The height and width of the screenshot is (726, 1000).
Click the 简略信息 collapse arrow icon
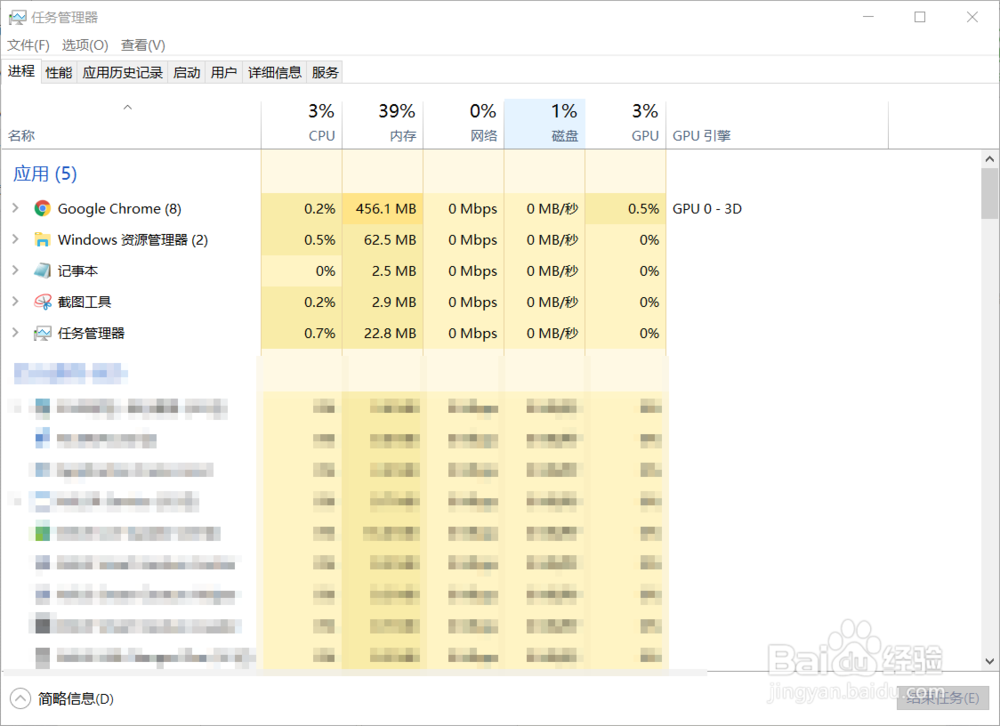point(20,699)
